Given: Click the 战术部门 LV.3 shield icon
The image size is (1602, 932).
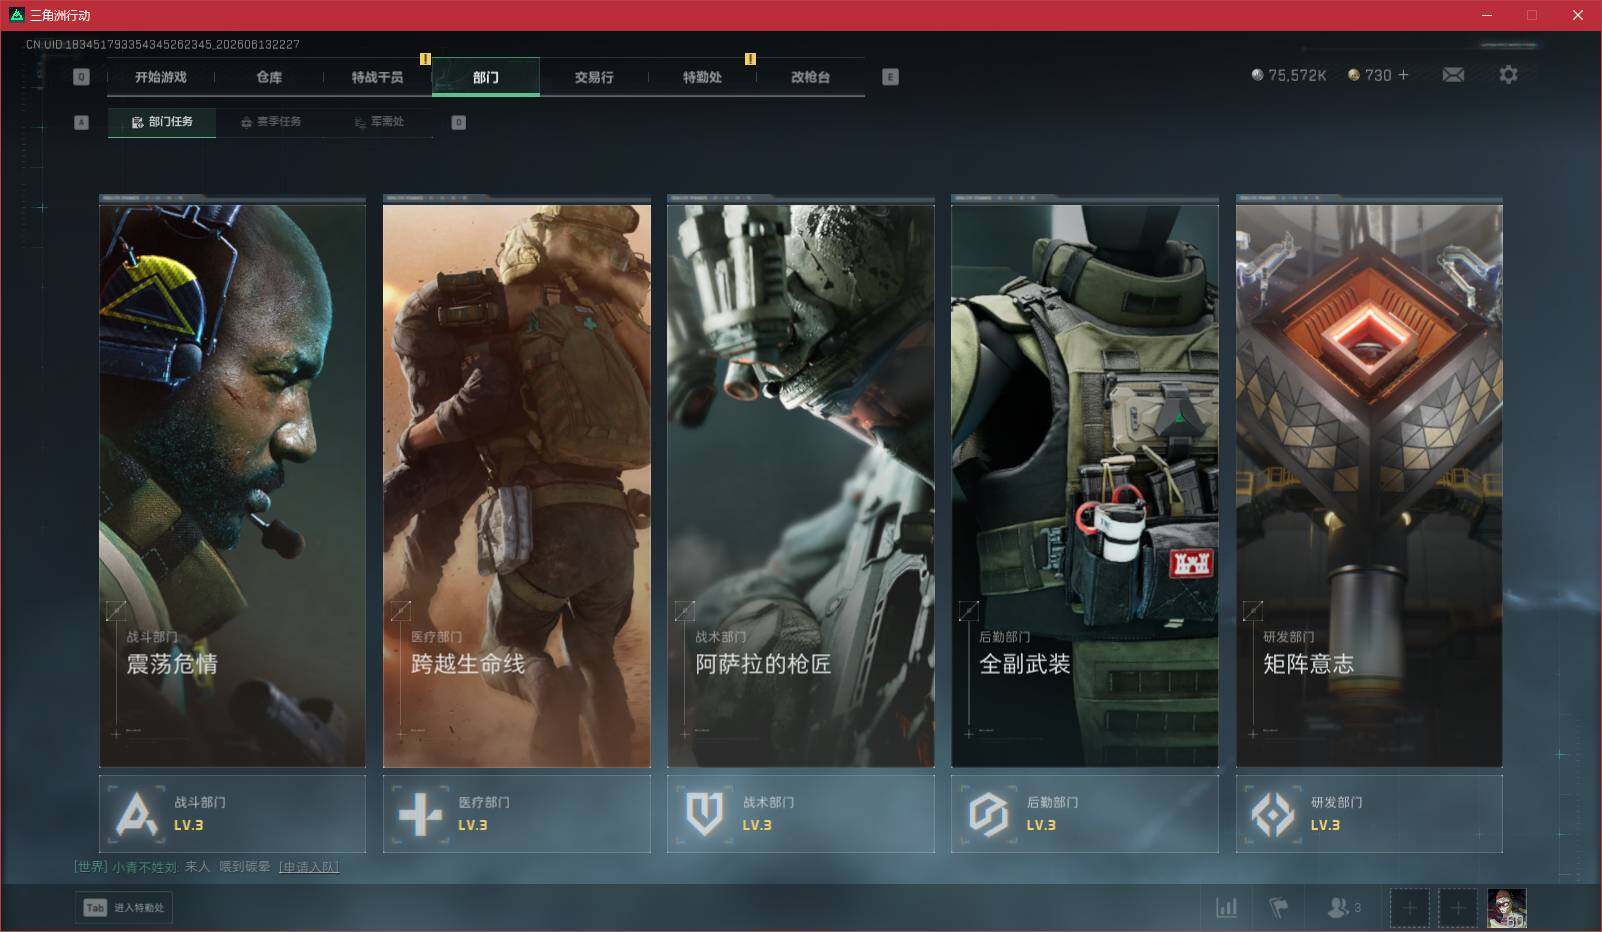Looking at the screenshot, I should (x=705, y=814).
